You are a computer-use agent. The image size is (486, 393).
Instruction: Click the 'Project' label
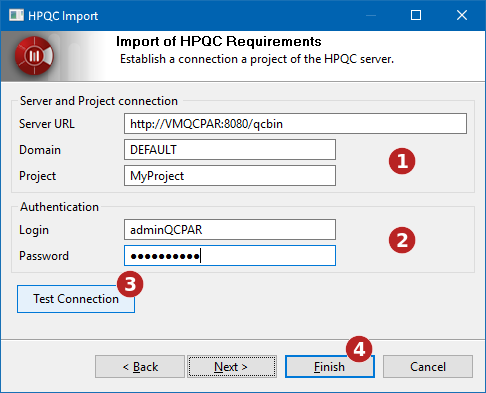37,176
